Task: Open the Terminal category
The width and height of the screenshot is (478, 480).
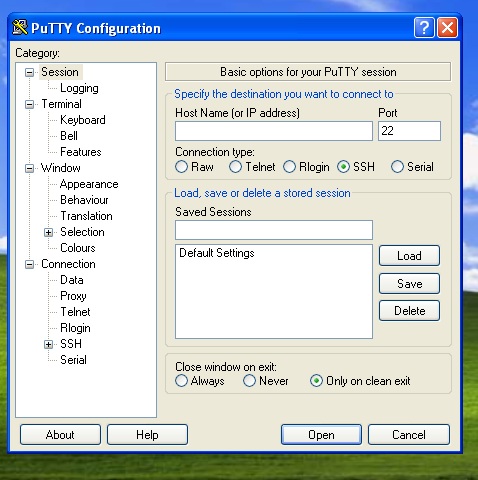Action: pos(61,104)
